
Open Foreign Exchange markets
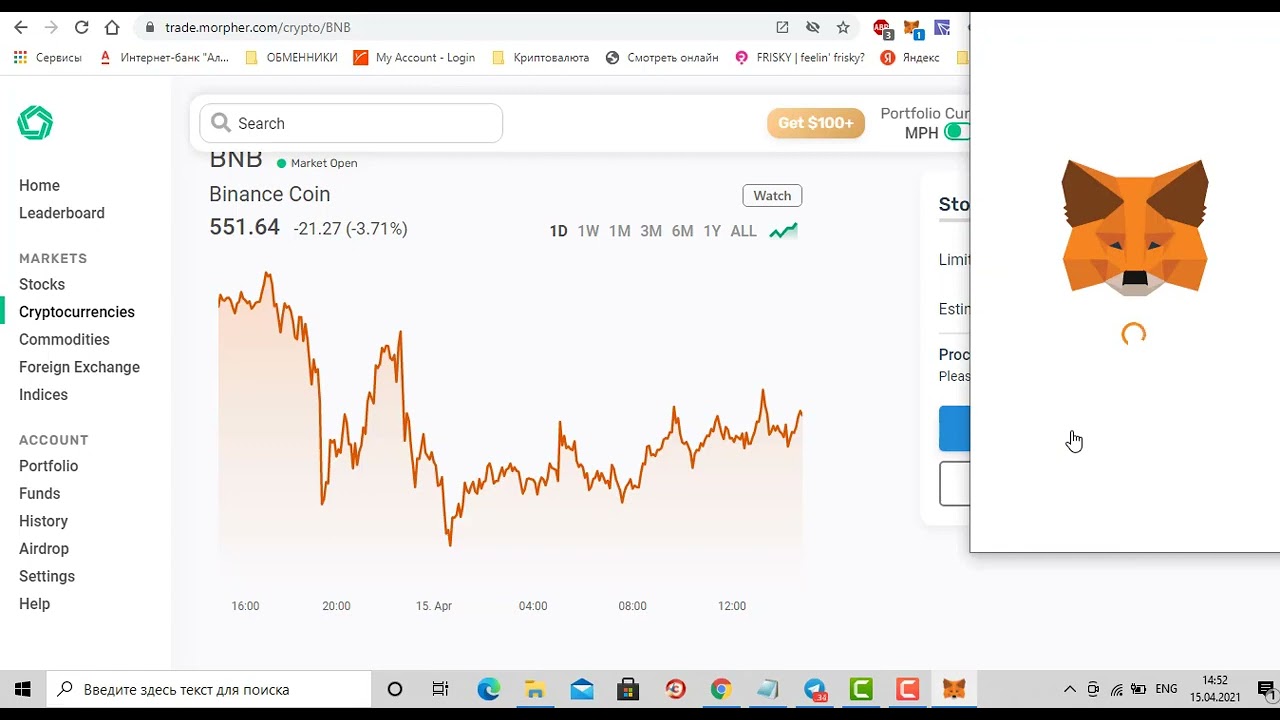[79, 367]
